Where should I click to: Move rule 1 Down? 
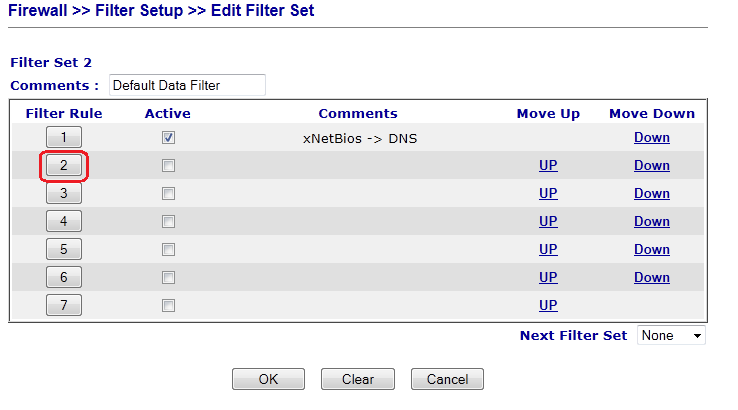pos(651,138)
